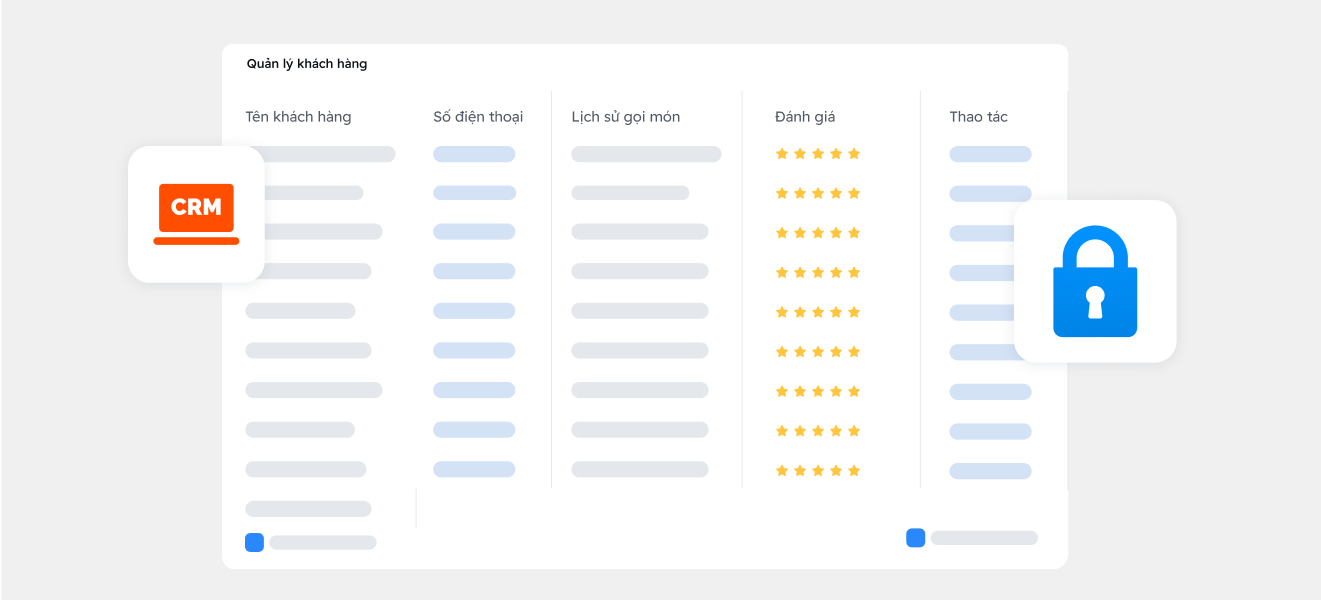Click a five-star rating progress row
The image size is (1321, 601).
tap(818, 153)
